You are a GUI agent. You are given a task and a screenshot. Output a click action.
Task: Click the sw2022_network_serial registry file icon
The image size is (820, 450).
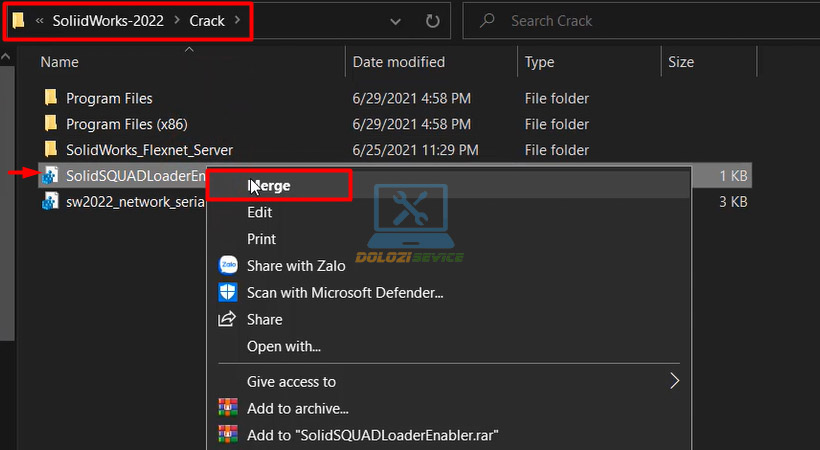(50, 201)
